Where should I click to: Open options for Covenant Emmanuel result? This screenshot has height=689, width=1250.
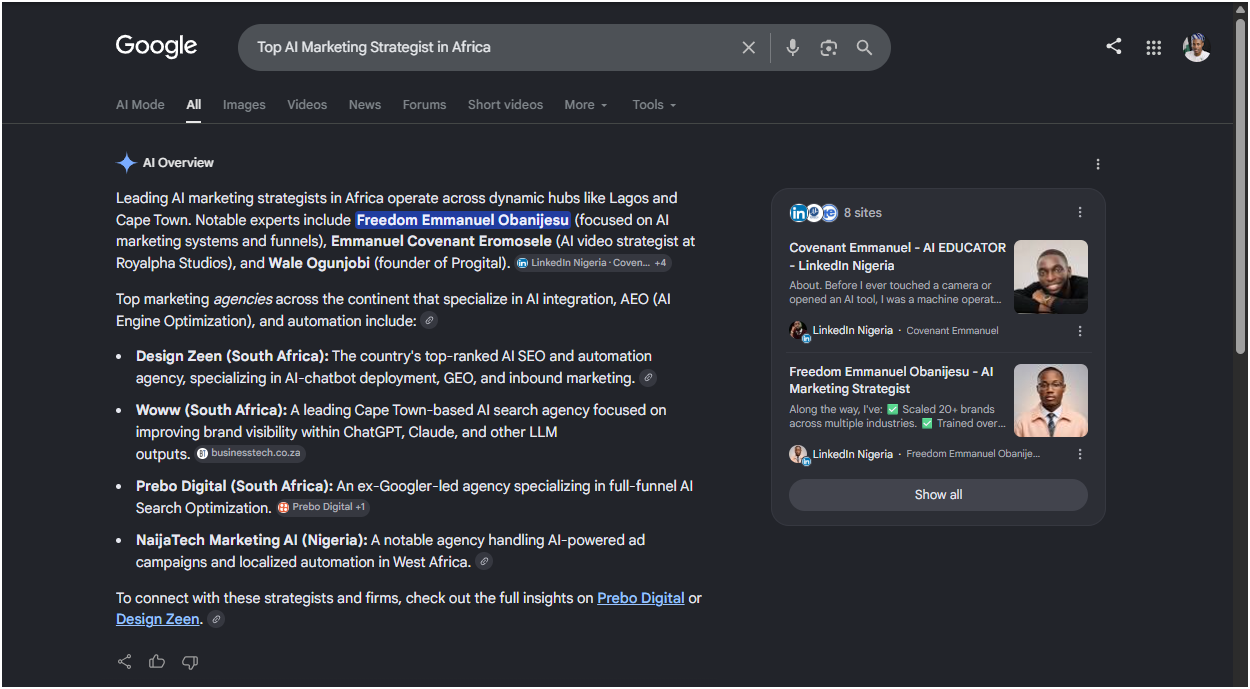(x=1080, y=331)
